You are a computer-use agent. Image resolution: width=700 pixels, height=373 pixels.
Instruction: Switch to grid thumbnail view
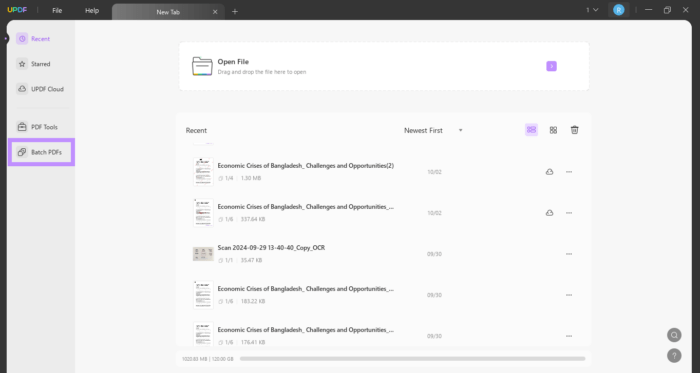pos(553,130)
